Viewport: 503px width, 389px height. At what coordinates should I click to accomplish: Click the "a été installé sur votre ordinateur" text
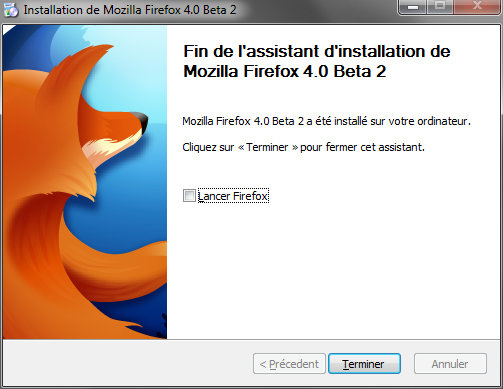click(x=388, y=121)
